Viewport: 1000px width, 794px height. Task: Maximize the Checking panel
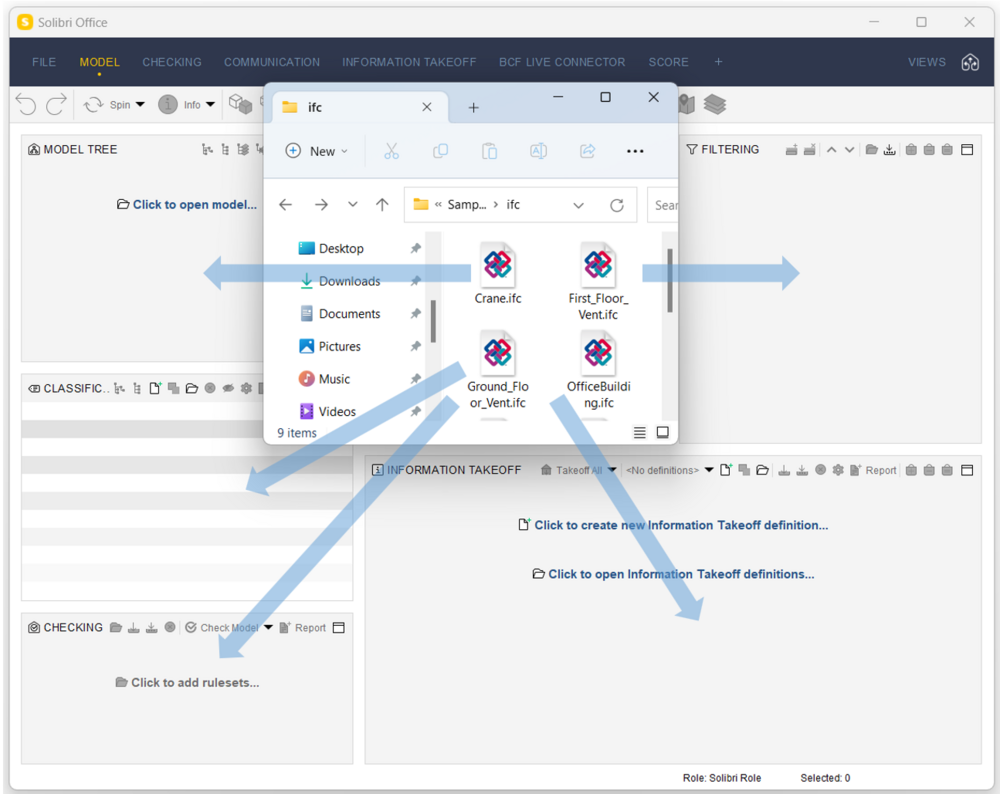[x=339, y=628]
